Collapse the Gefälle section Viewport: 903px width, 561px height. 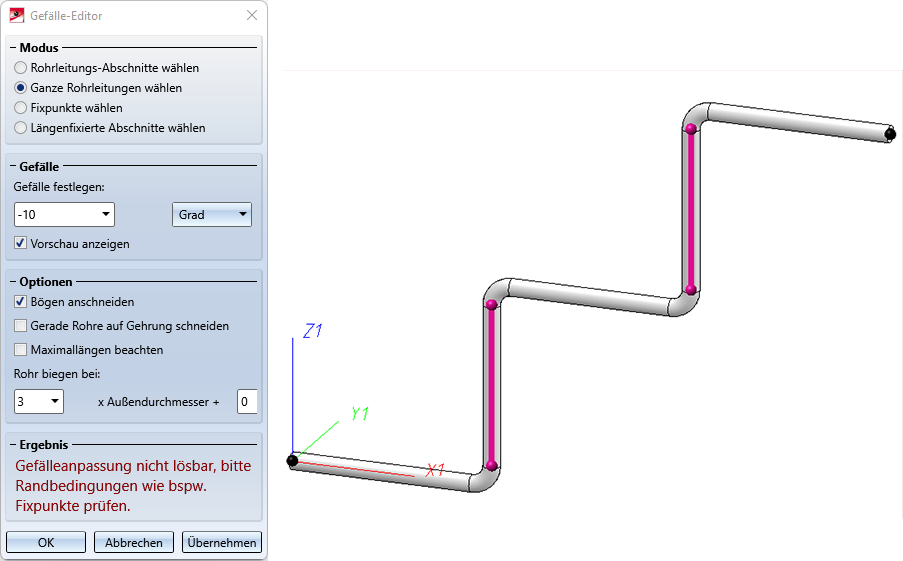pyautogui.click(x=13, y=166)
